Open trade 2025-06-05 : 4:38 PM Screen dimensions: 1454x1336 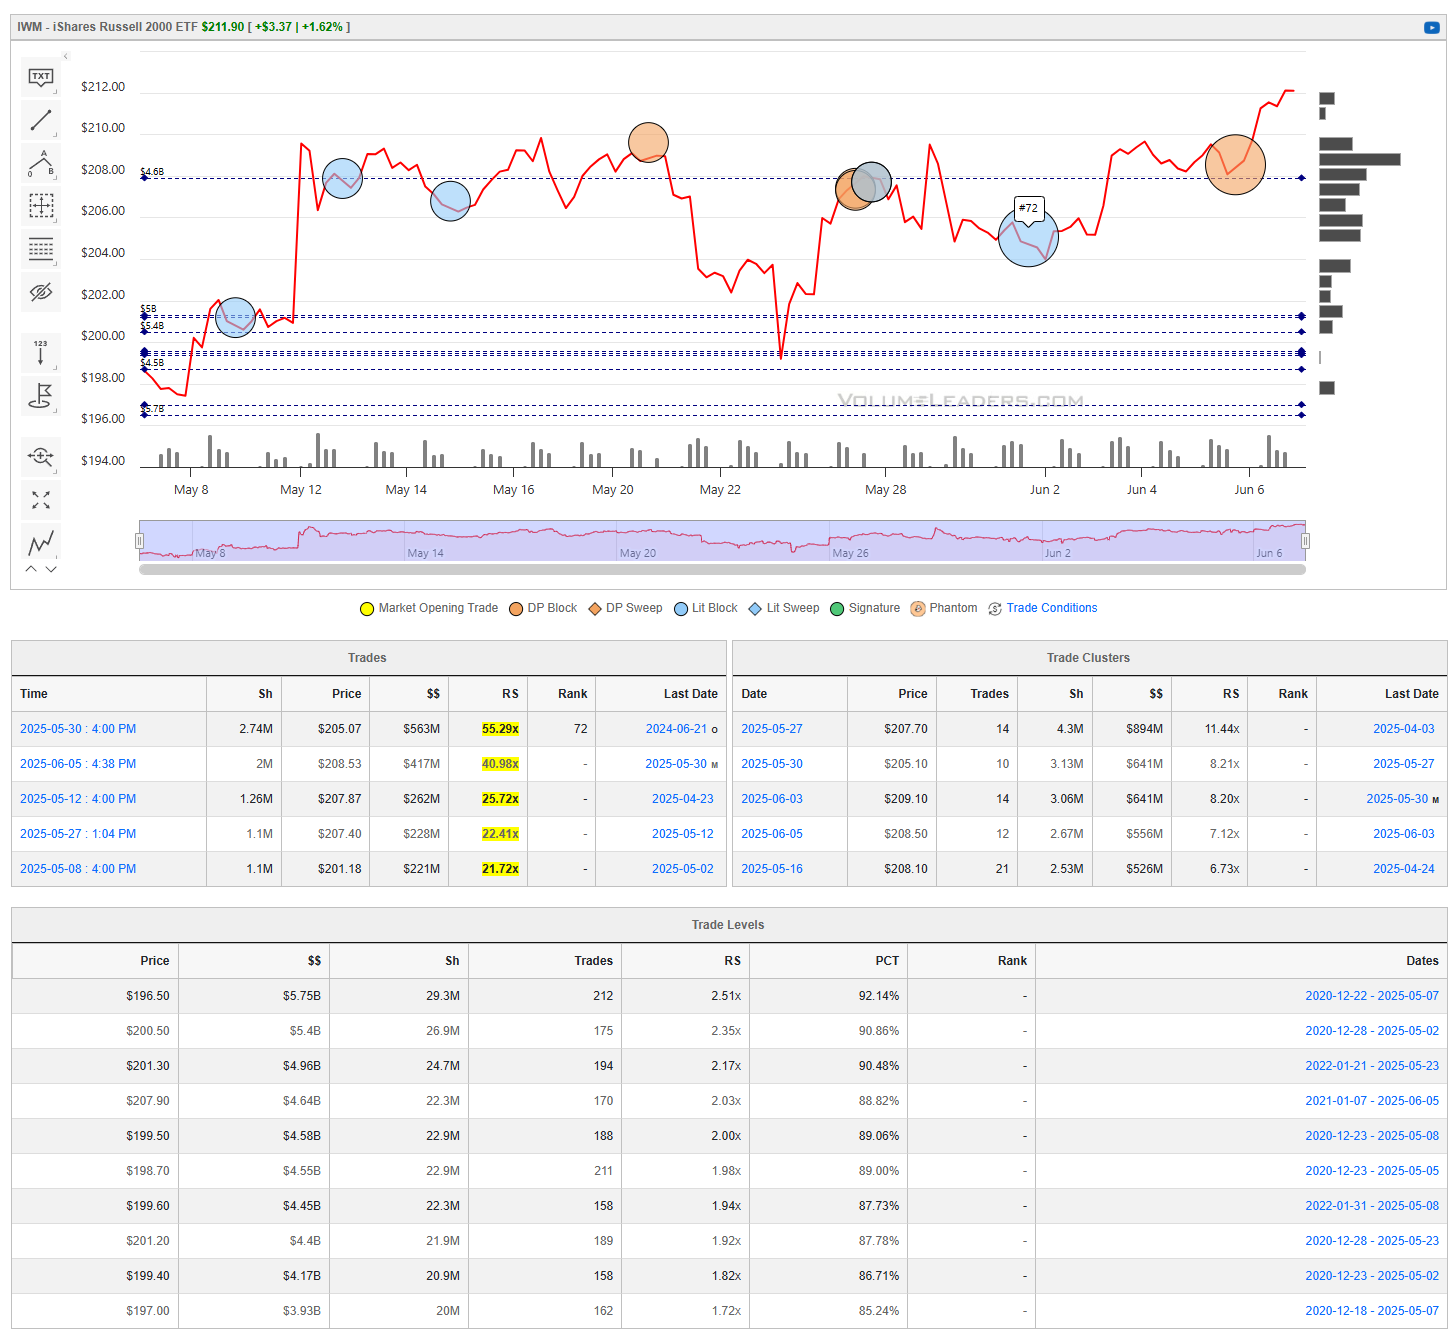coord(78,764)
